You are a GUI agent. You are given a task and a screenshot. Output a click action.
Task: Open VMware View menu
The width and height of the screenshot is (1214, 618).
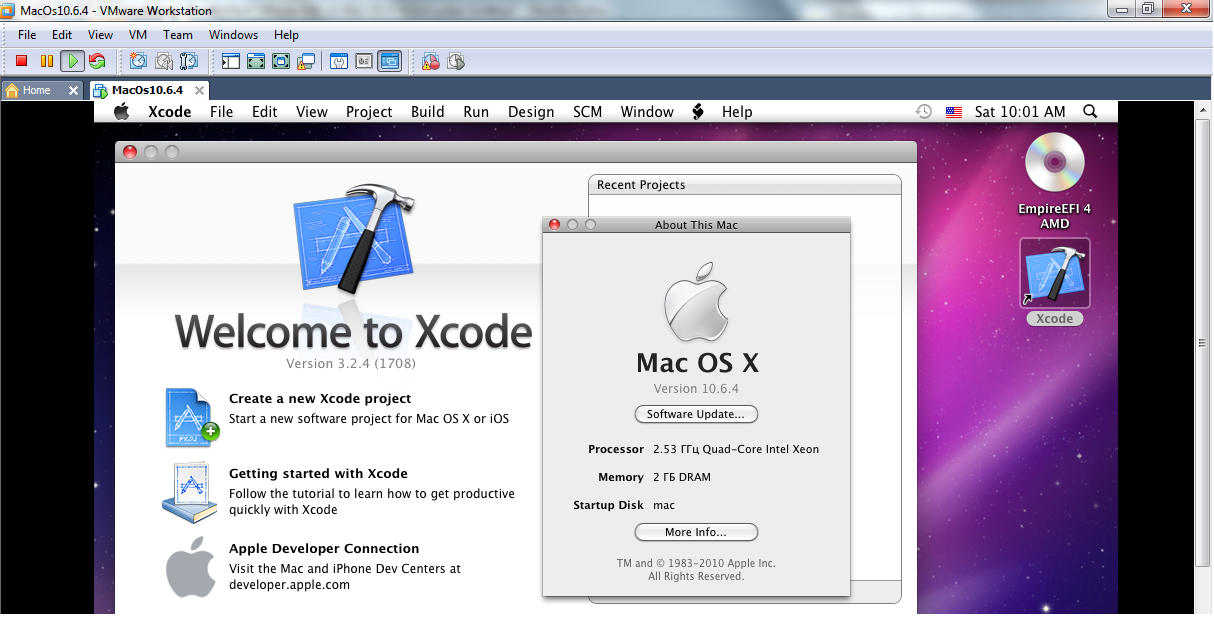[100, 34]
